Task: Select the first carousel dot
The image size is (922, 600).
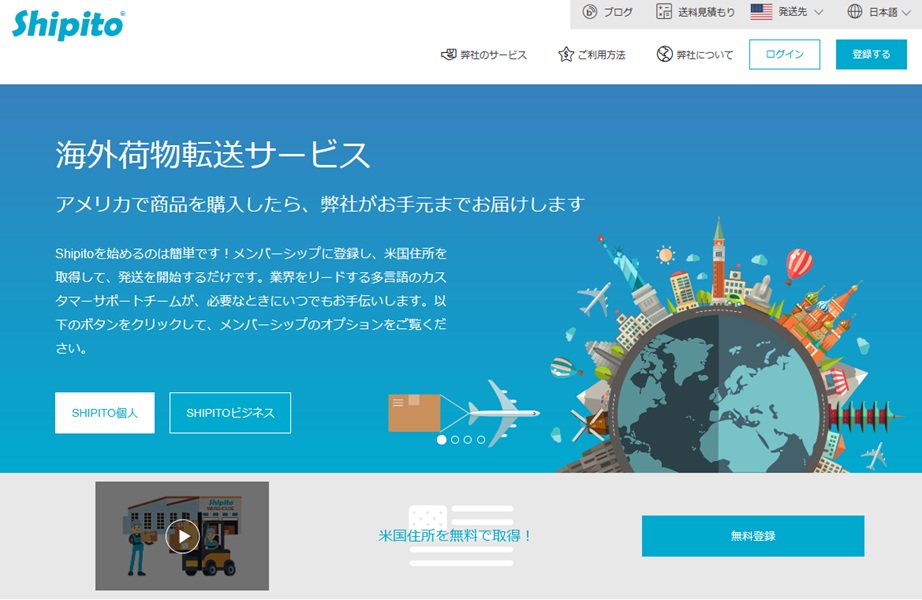Action: 442,439
